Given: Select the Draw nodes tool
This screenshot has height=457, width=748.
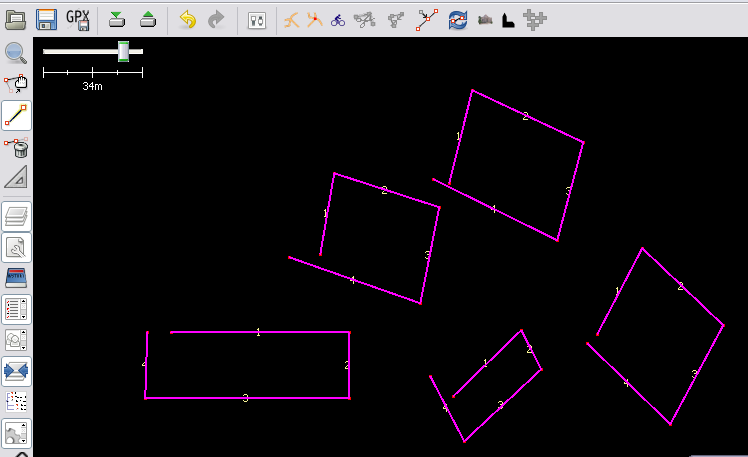Looking at the screenshot, I should (x=16, y=116).
